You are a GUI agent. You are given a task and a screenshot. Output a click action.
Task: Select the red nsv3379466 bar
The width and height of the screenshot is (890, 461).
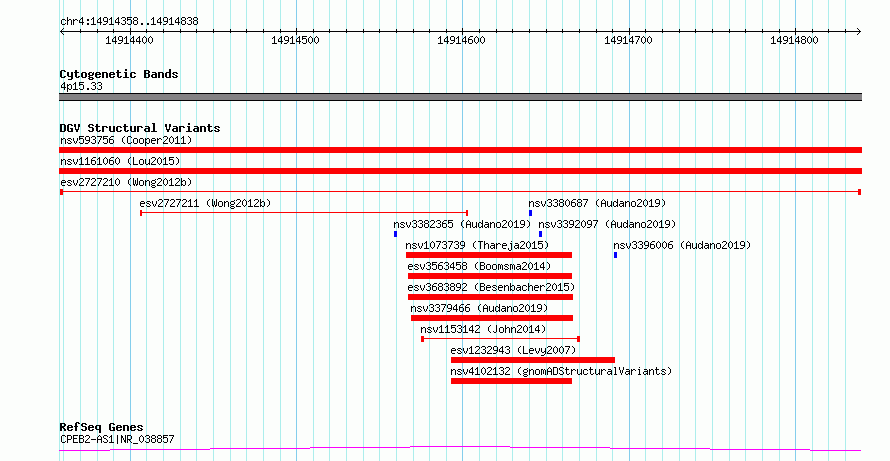[x=492, y=318]
